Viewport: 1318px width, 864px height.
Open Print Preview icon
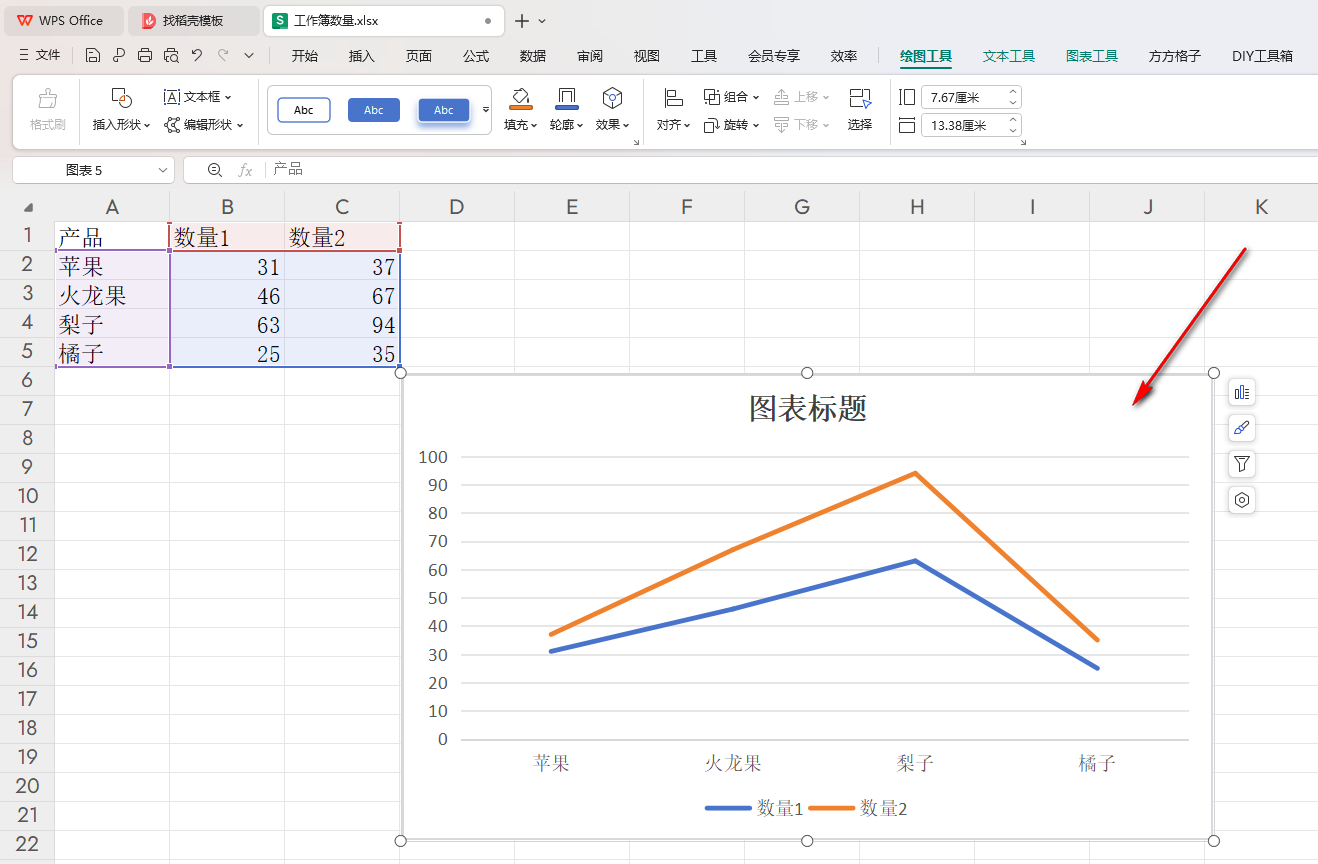point(171,56)
